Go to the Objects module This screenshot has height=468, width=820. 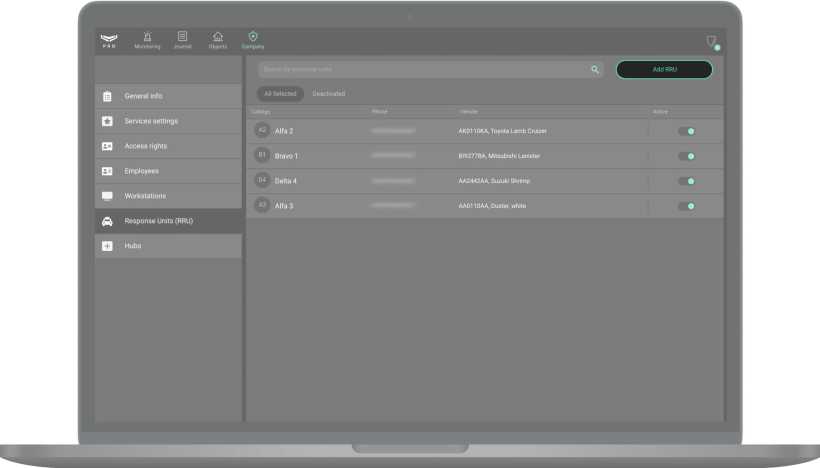point(218,40)
